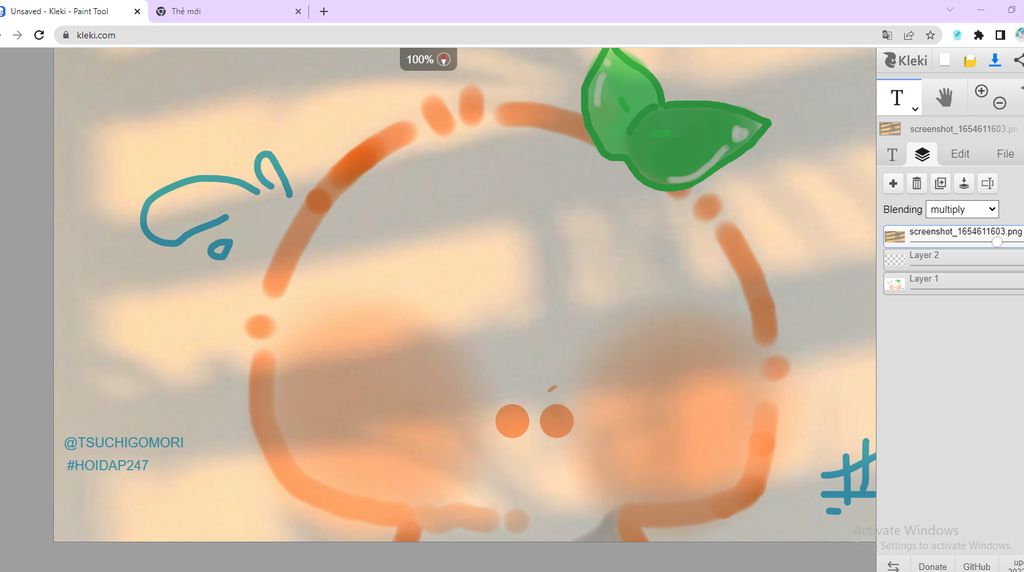
Task: Delete the selected layer
Action: pyautogui.click(x=917, y=183)
